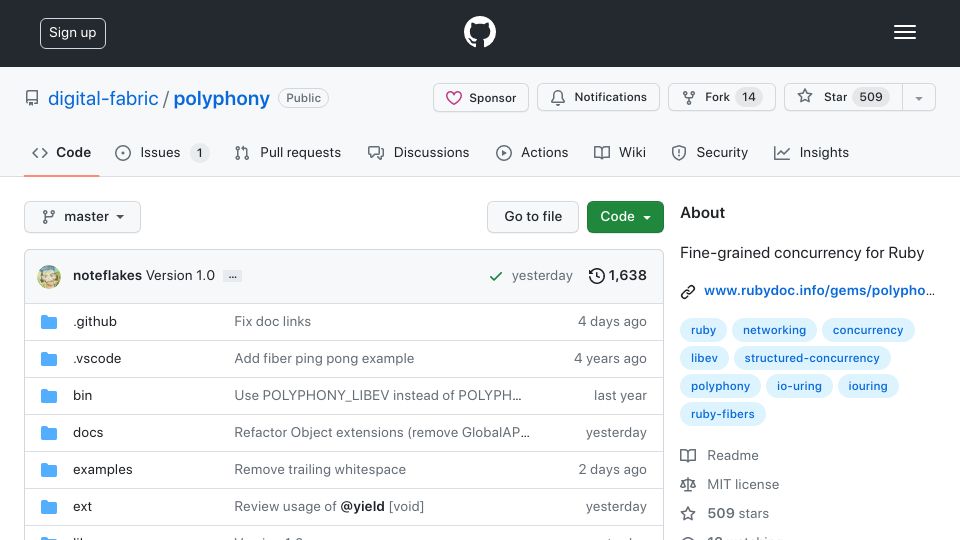
Task: Click the GitHub Octocat logo
Action: [479, 32]
